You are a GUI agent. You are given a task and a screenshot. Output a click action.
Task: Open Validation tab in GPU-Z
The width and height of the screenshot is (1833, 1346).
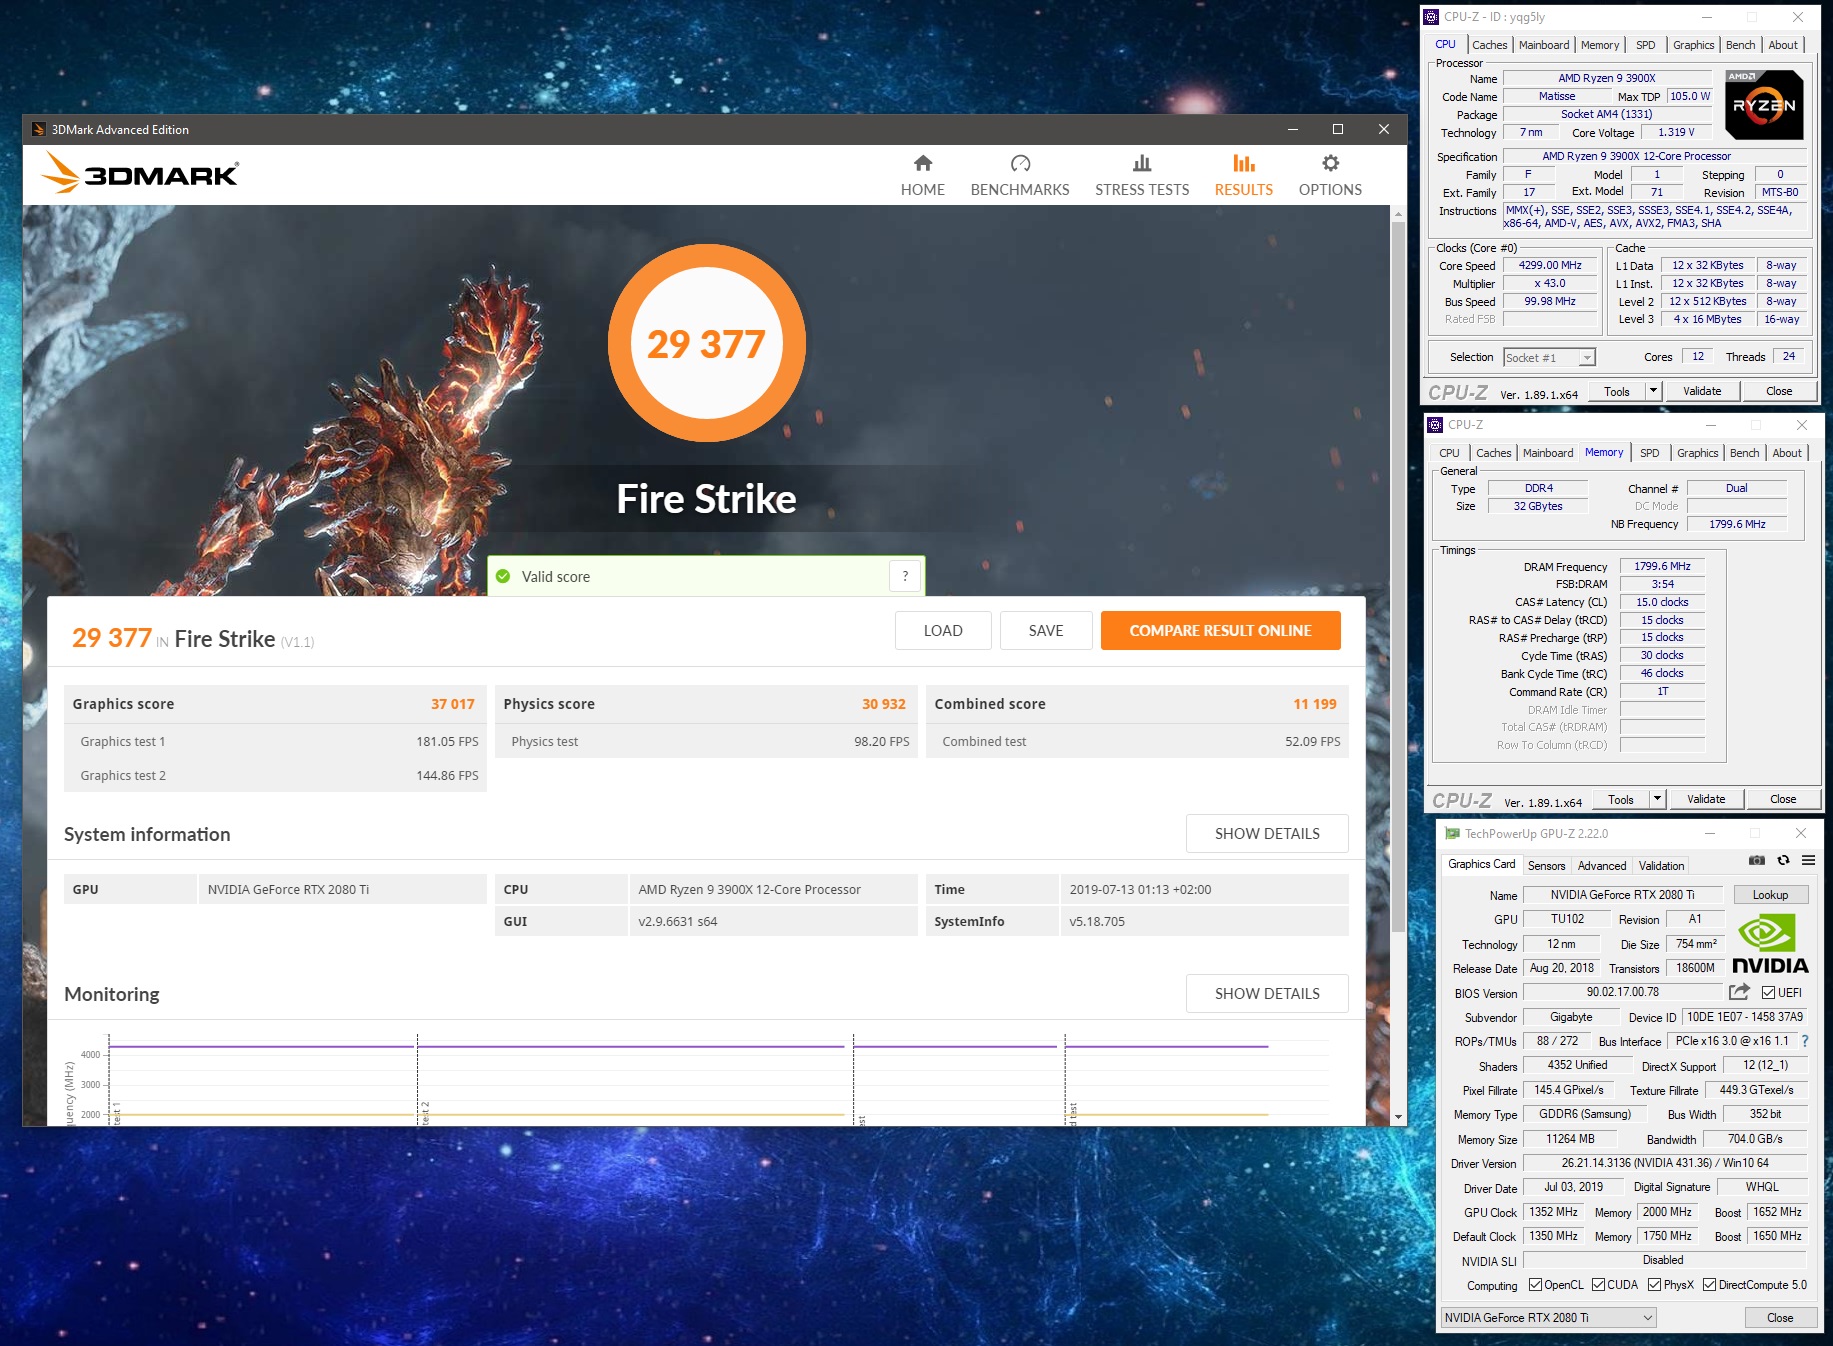(x=1661, y=866)
